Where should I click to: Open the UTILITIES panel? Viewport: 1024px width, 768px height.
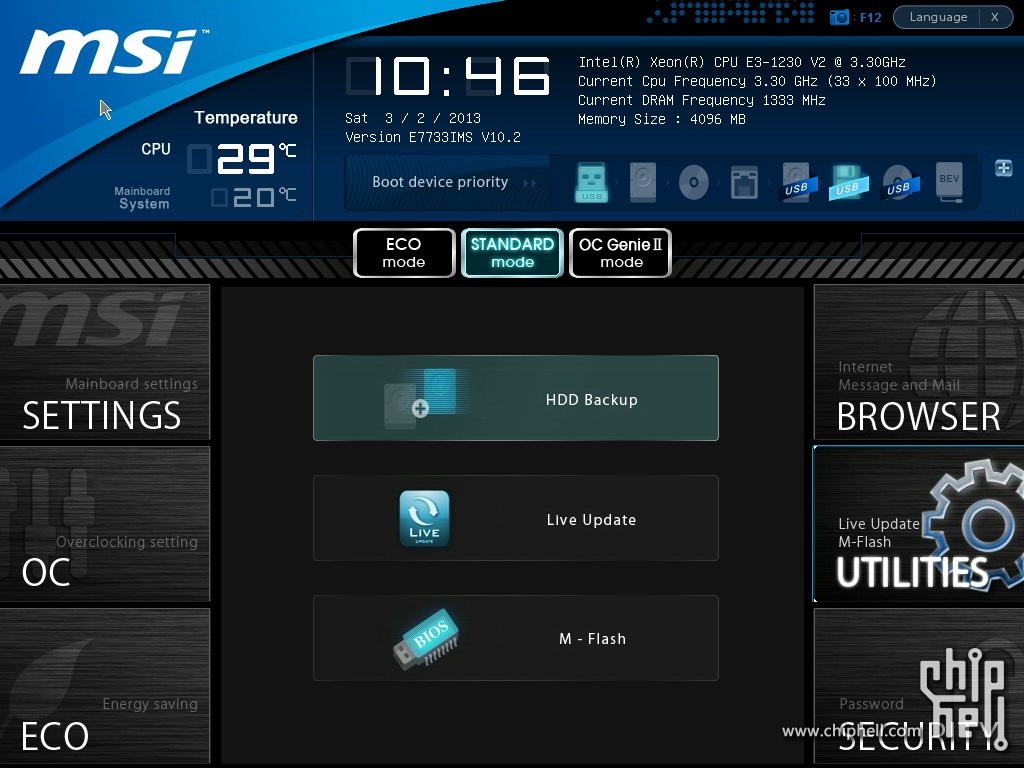tap(919, 524)
